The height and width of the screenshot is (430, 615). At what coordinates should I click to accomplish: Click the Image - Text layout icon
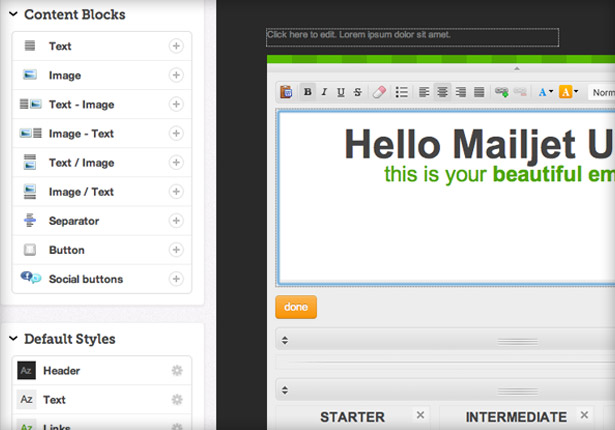[31, 133]
